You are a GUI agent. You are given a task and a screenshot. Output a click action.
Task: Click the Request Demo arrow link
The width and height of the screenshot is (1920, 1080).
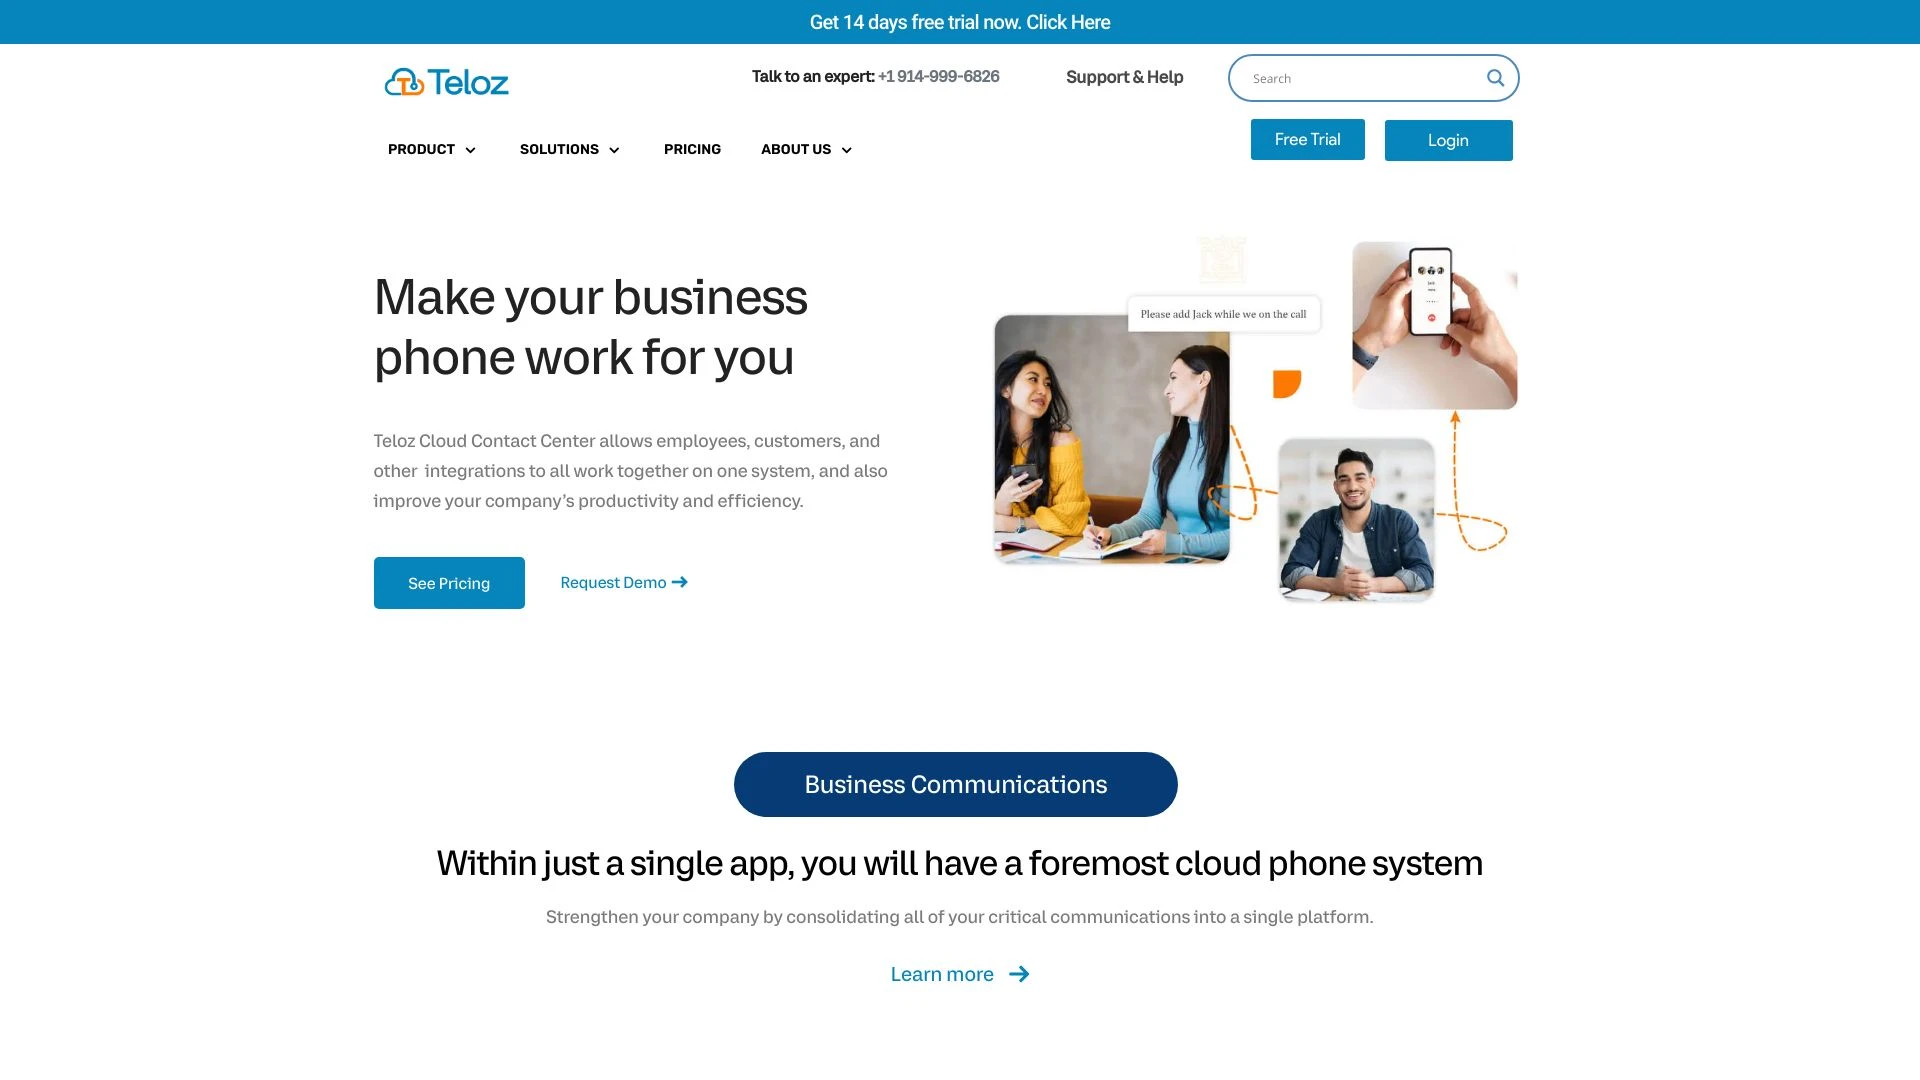(x=624, y=582)
